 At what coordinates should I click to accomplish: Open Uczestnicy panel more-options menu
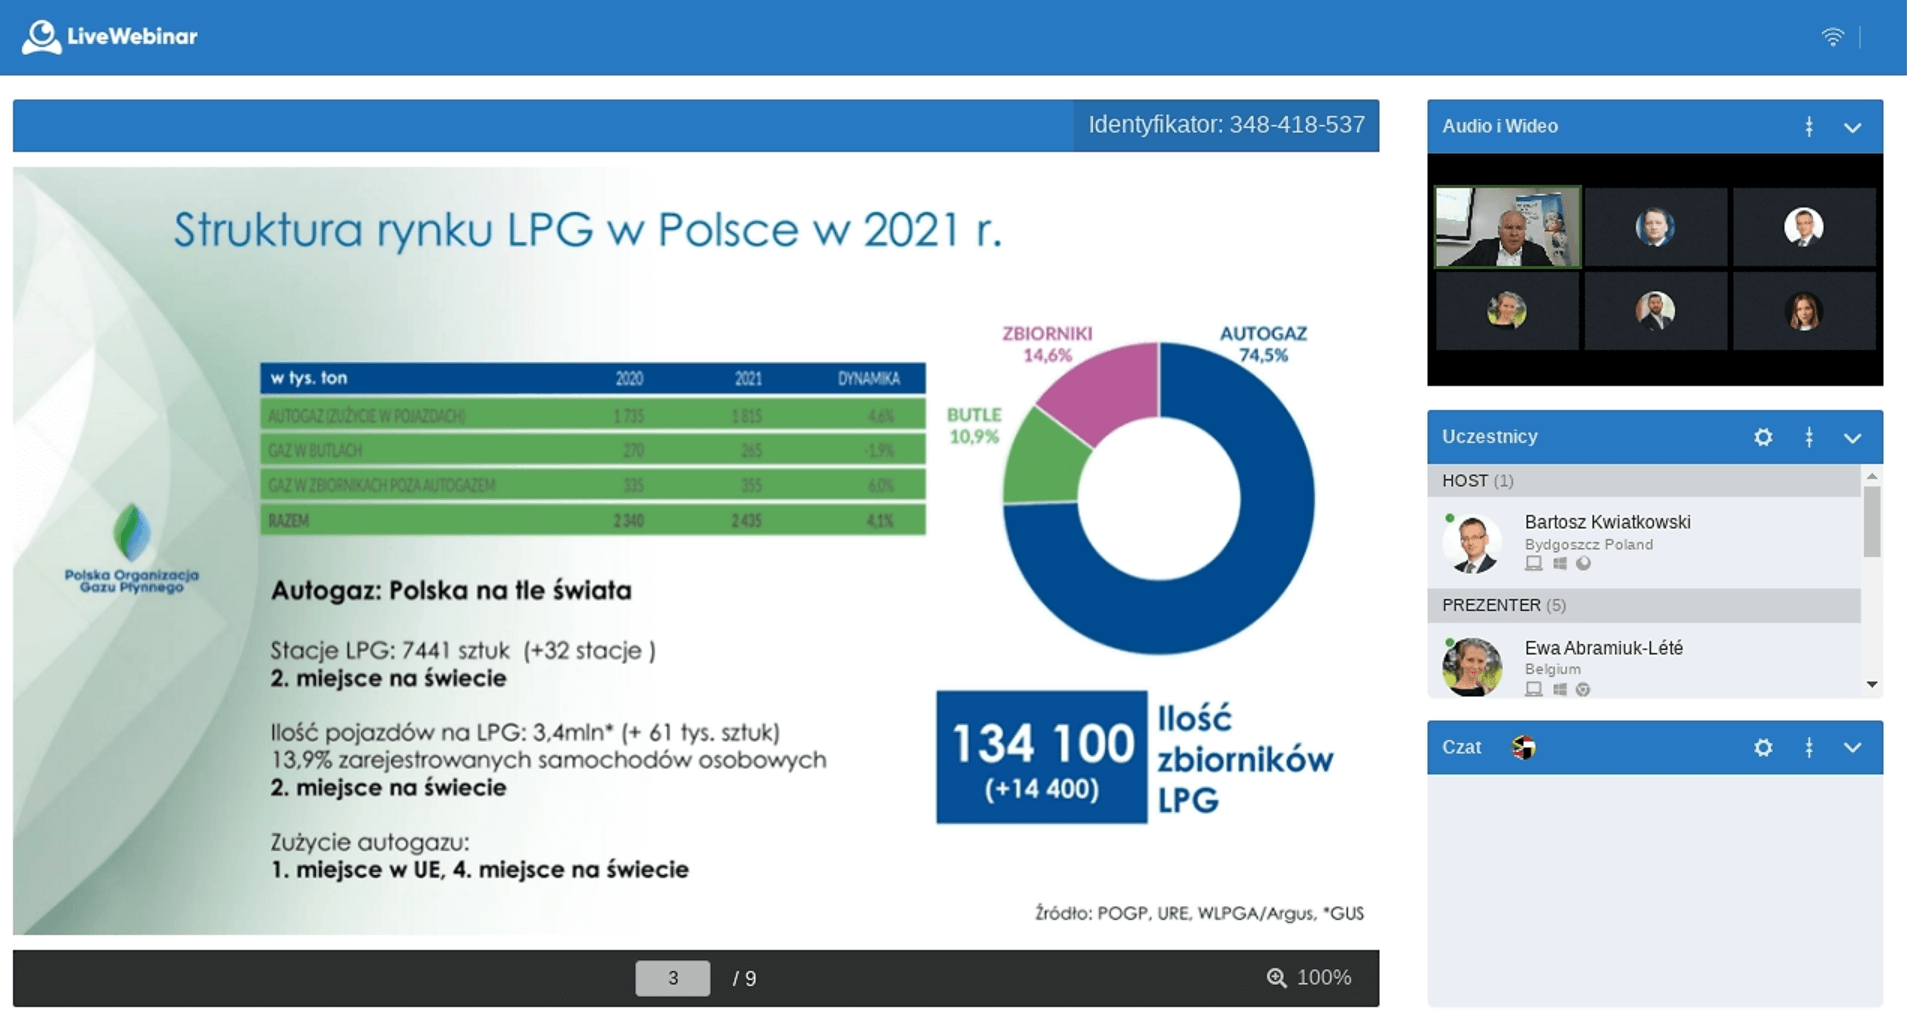pos(1809,437)
